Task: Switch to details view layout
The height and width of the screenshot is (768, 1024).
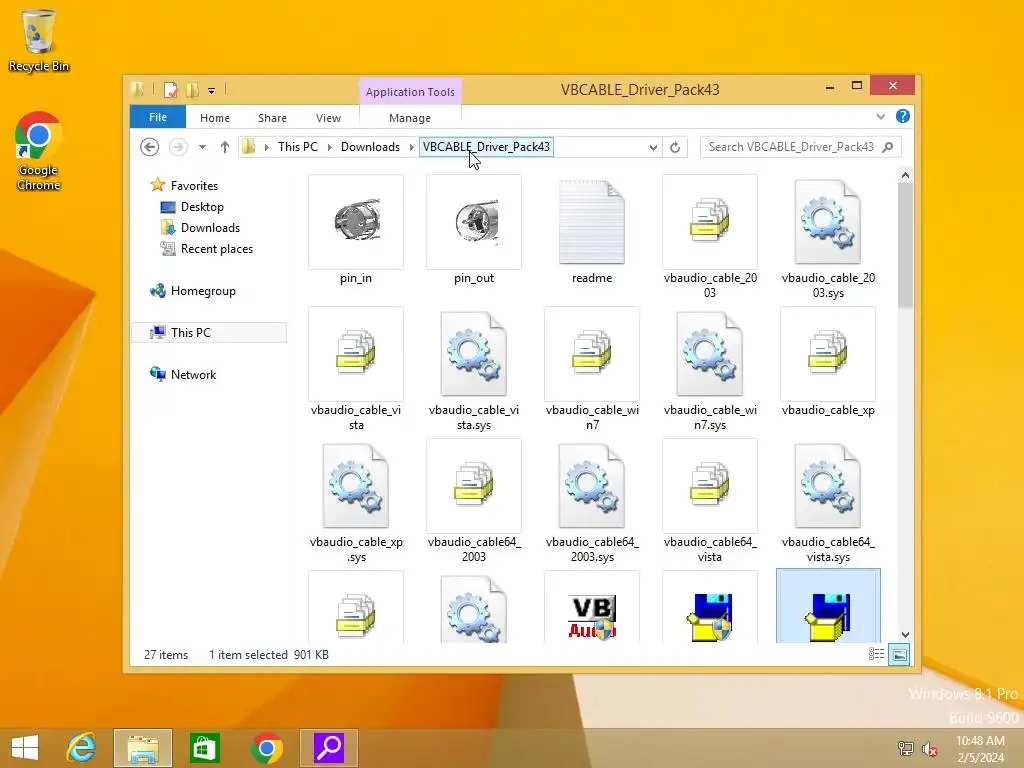Action: 876,654
